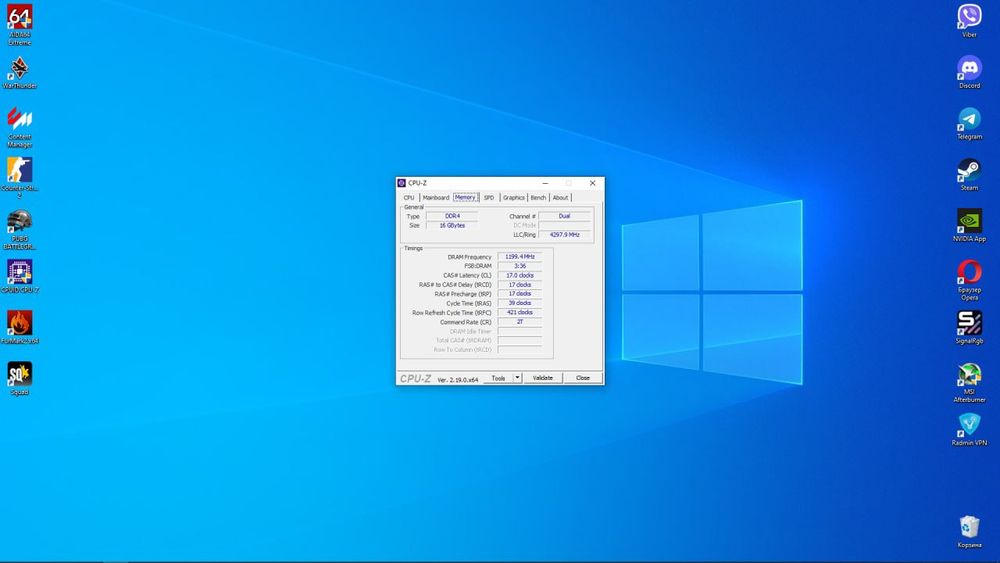Click the Size field showing 16 GBytes
The width and height of the screenshot is (1000, 563).
452,226
